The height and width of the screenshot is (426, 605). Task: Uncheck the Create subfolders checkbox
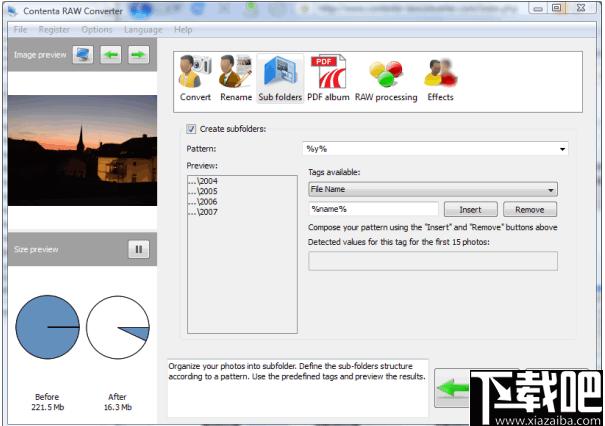(191, 129)
